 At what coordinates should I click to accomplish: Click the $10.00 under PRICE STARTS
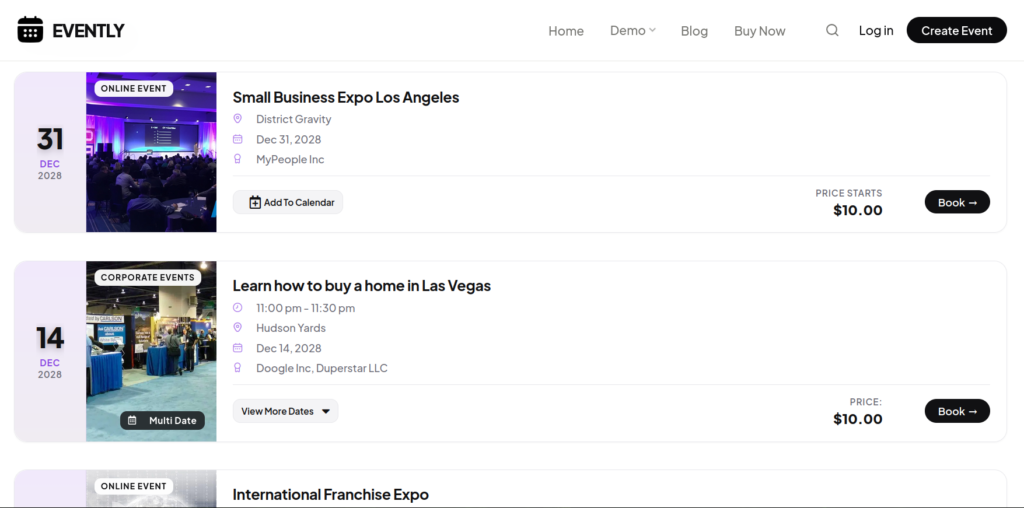tap(857, 210)
